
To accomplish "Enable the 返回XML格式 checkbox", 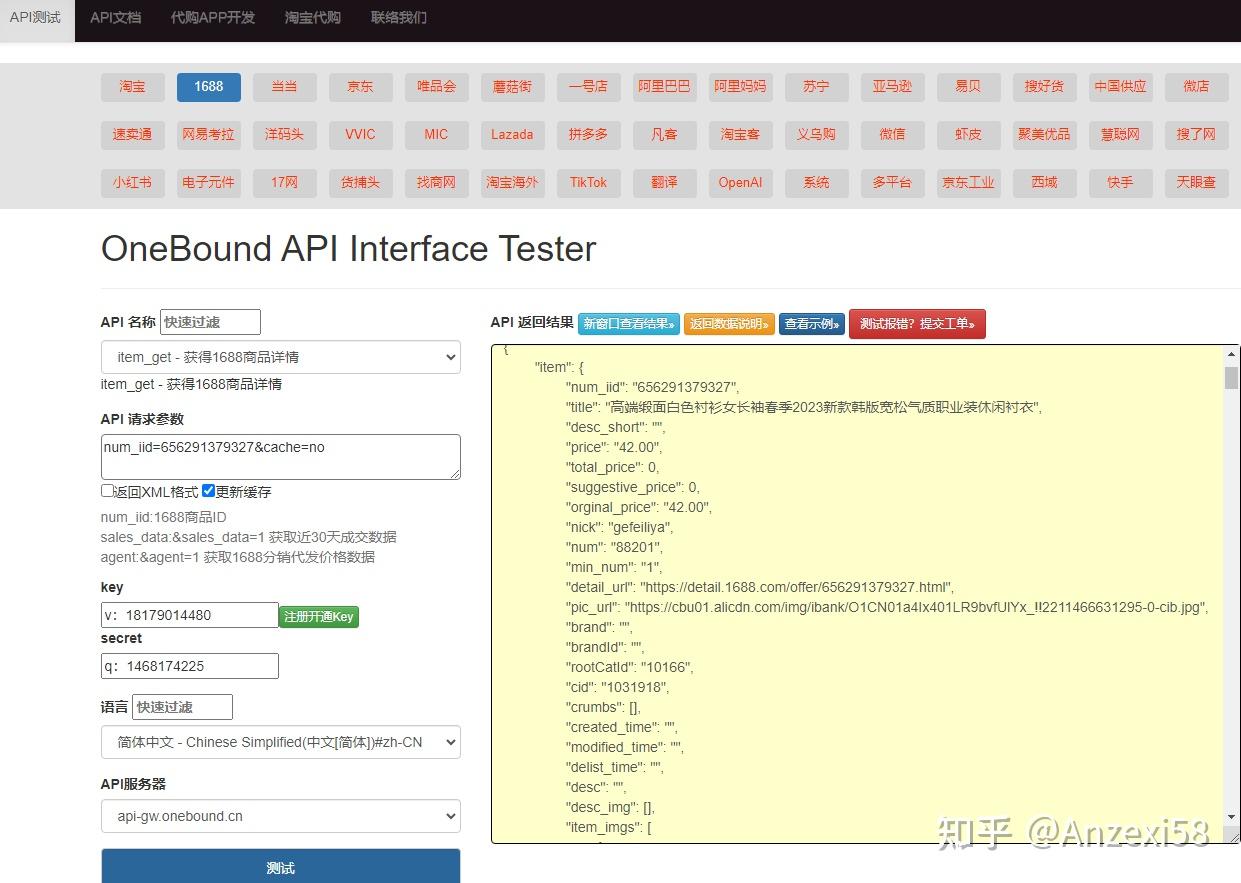I will point(107,490).
